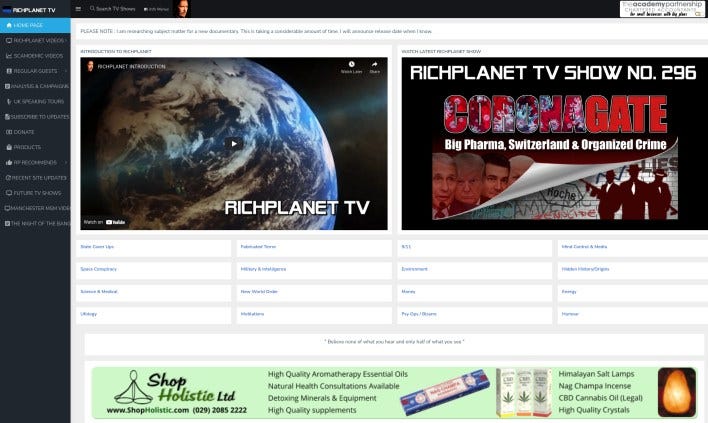Screen dimensions: 708x423
Task: Click the money icon beside Donate
Action: point(9,132)
